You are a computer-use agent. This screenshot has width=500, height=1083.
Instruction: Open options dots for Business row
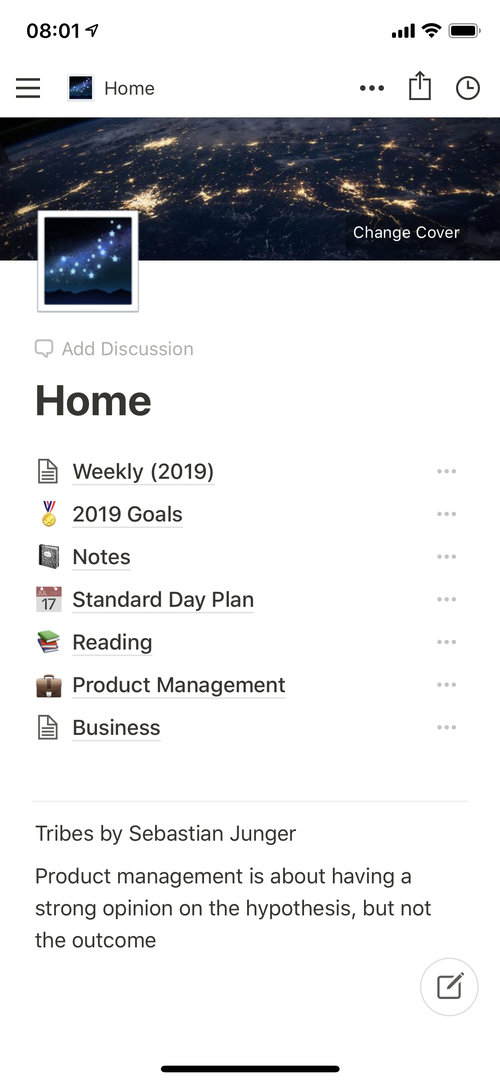[446, 727]
